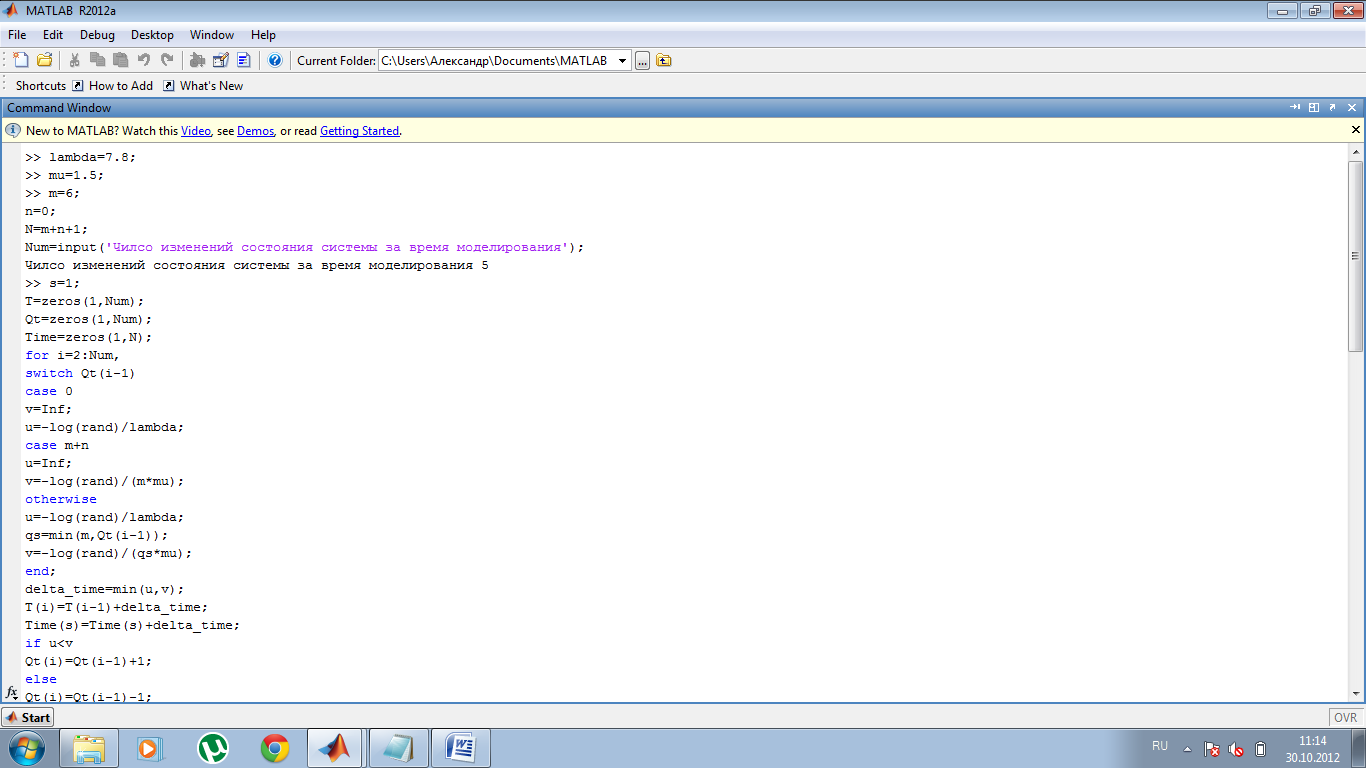Maximize the Command Window panel icon

(1314, 107)
